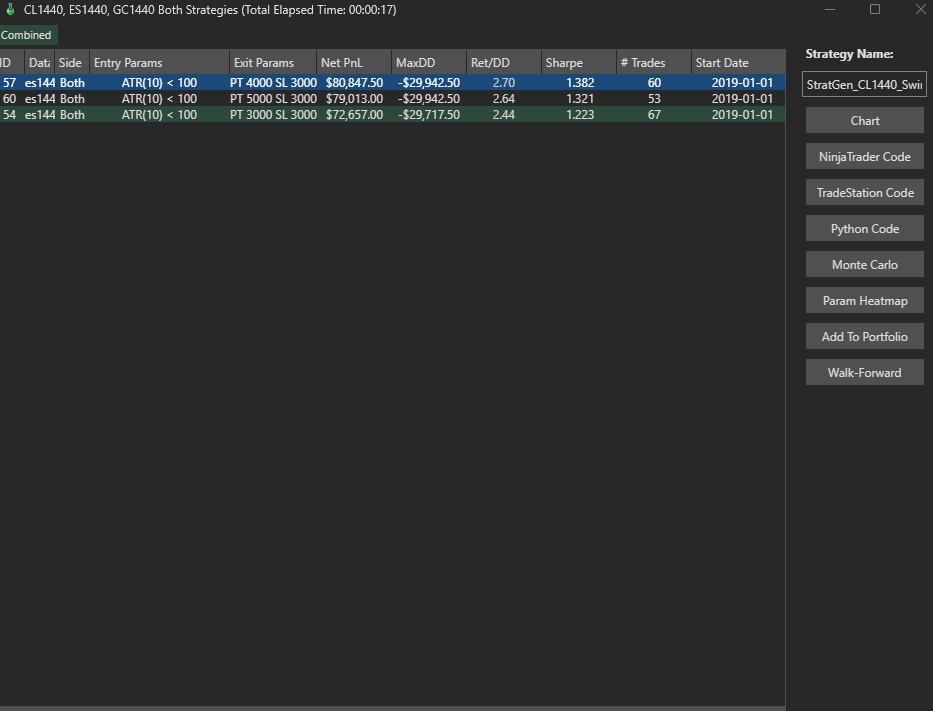This screenshot has height=711, width=933.
Task: Click exit params PT 5000 SL 3000
Action: click(273, 99)
